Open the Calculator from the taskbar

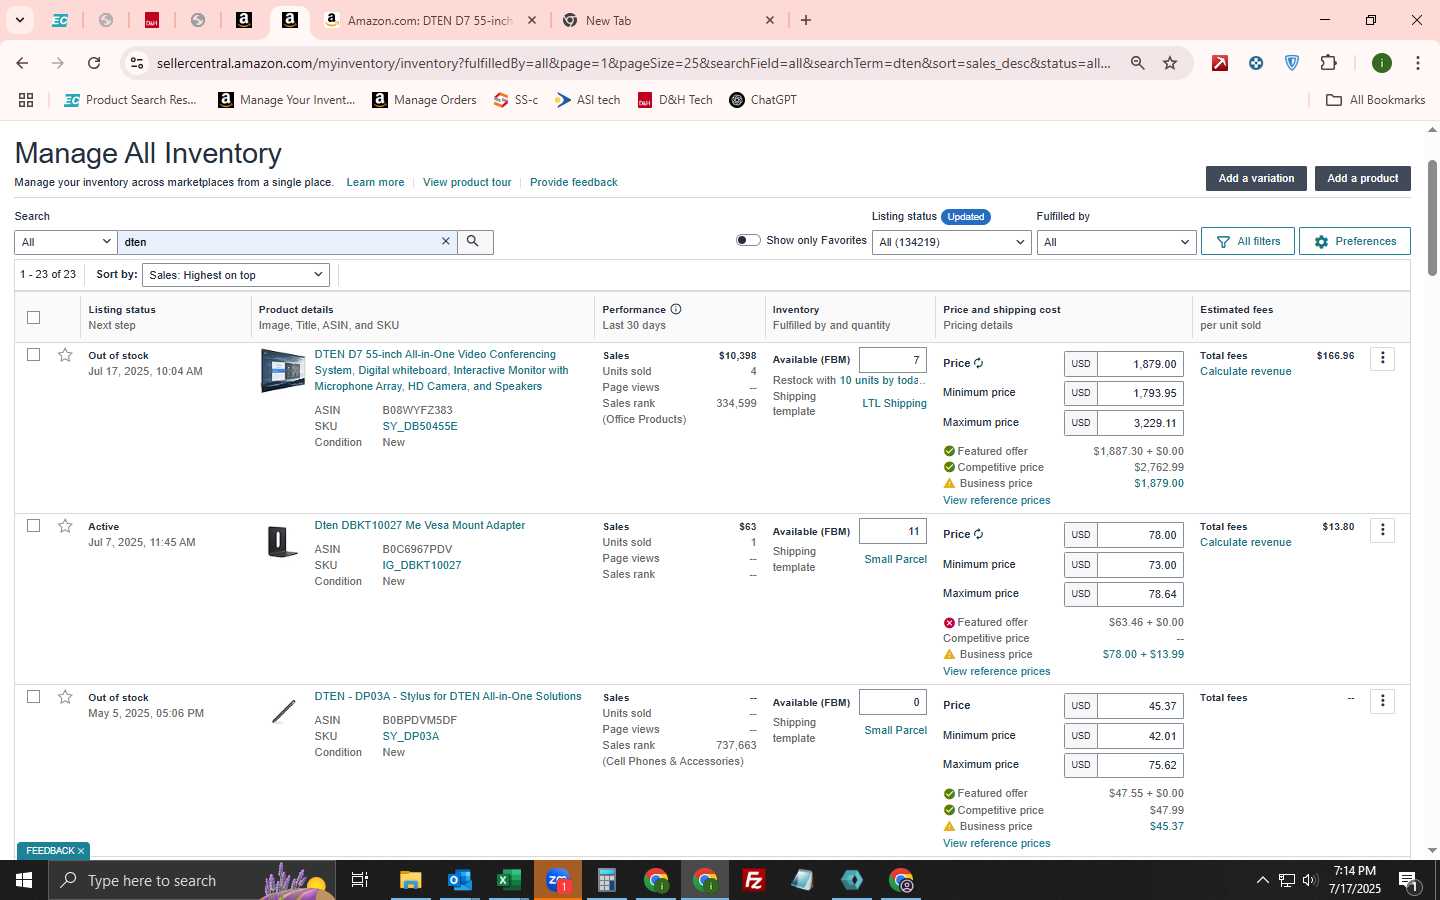pos(606,880)
